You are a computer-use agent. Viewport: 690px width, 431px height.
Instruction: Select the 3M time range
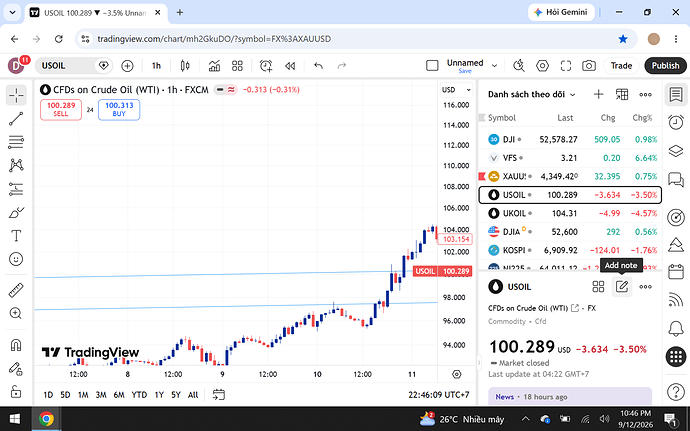(x=101, y=395)
